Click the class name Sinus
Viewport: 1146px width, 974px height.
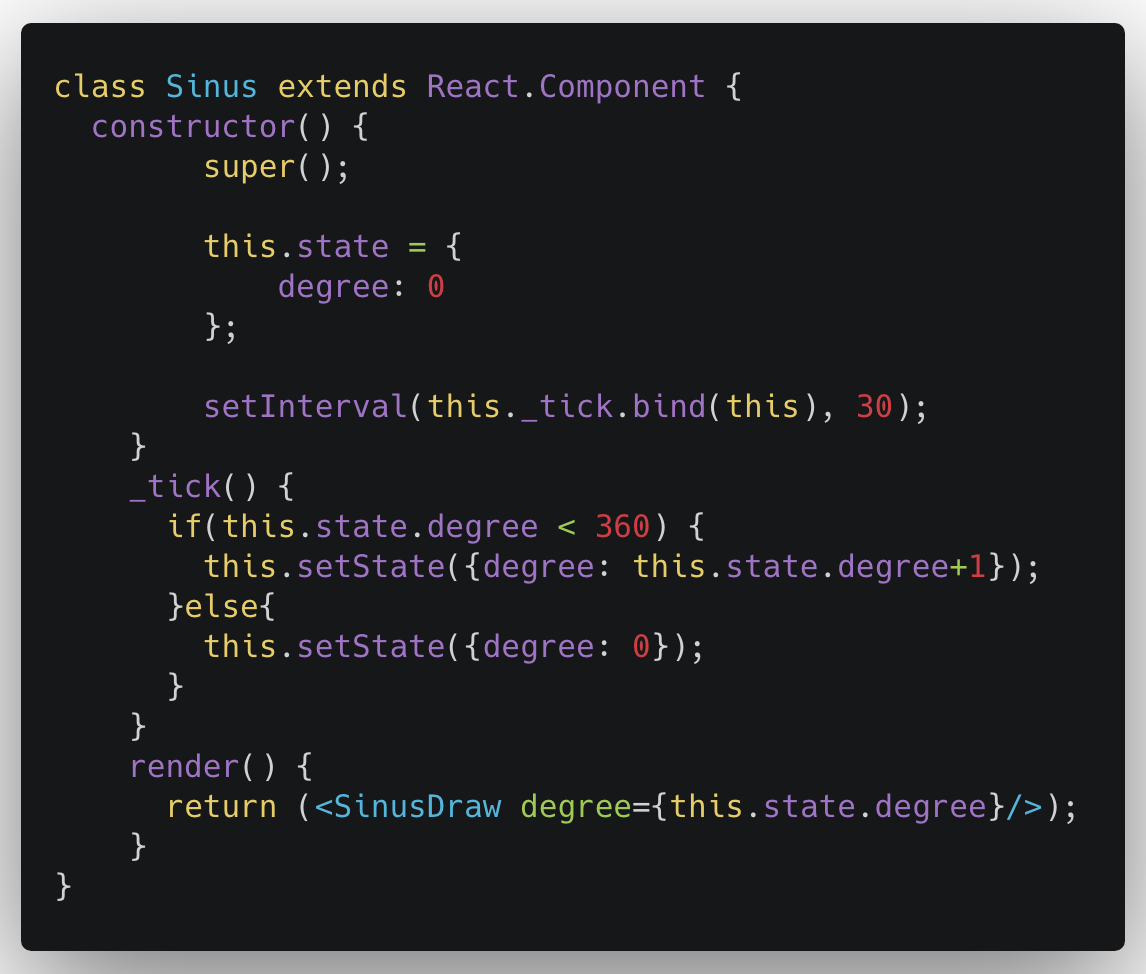210,87
